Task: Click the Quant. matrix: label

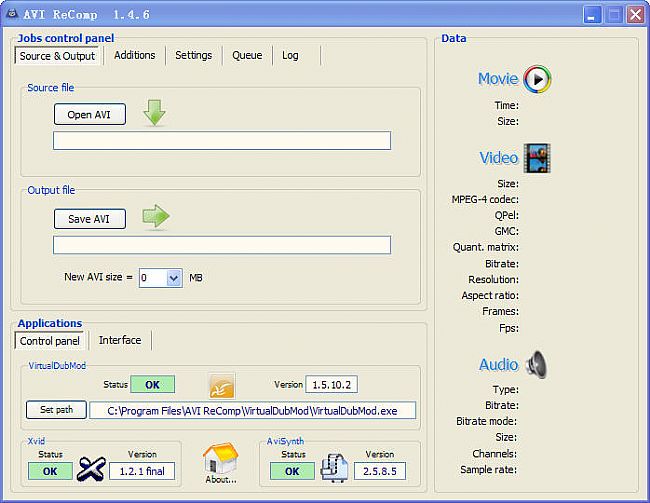Action: coord(485,247)
